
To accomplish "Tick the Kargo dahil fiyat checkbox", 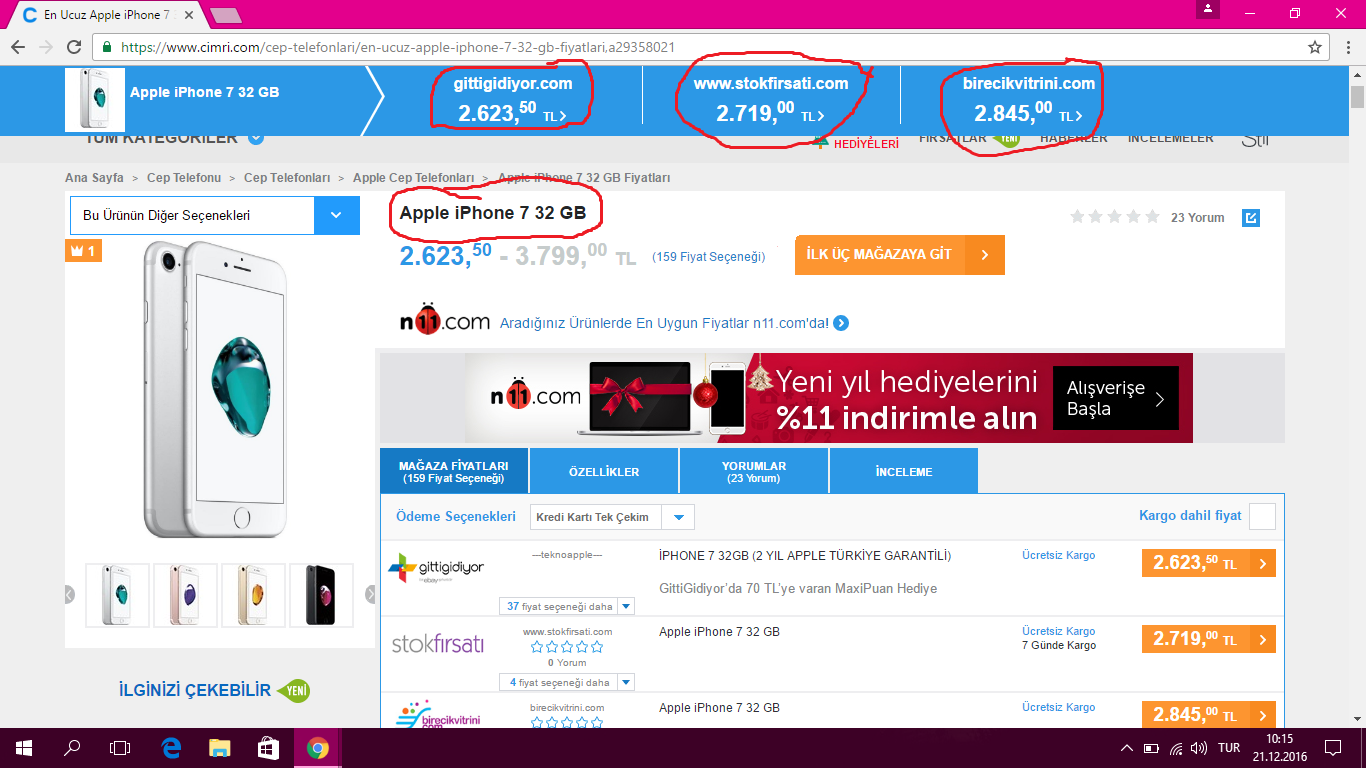I will [x=1263, y=516].
